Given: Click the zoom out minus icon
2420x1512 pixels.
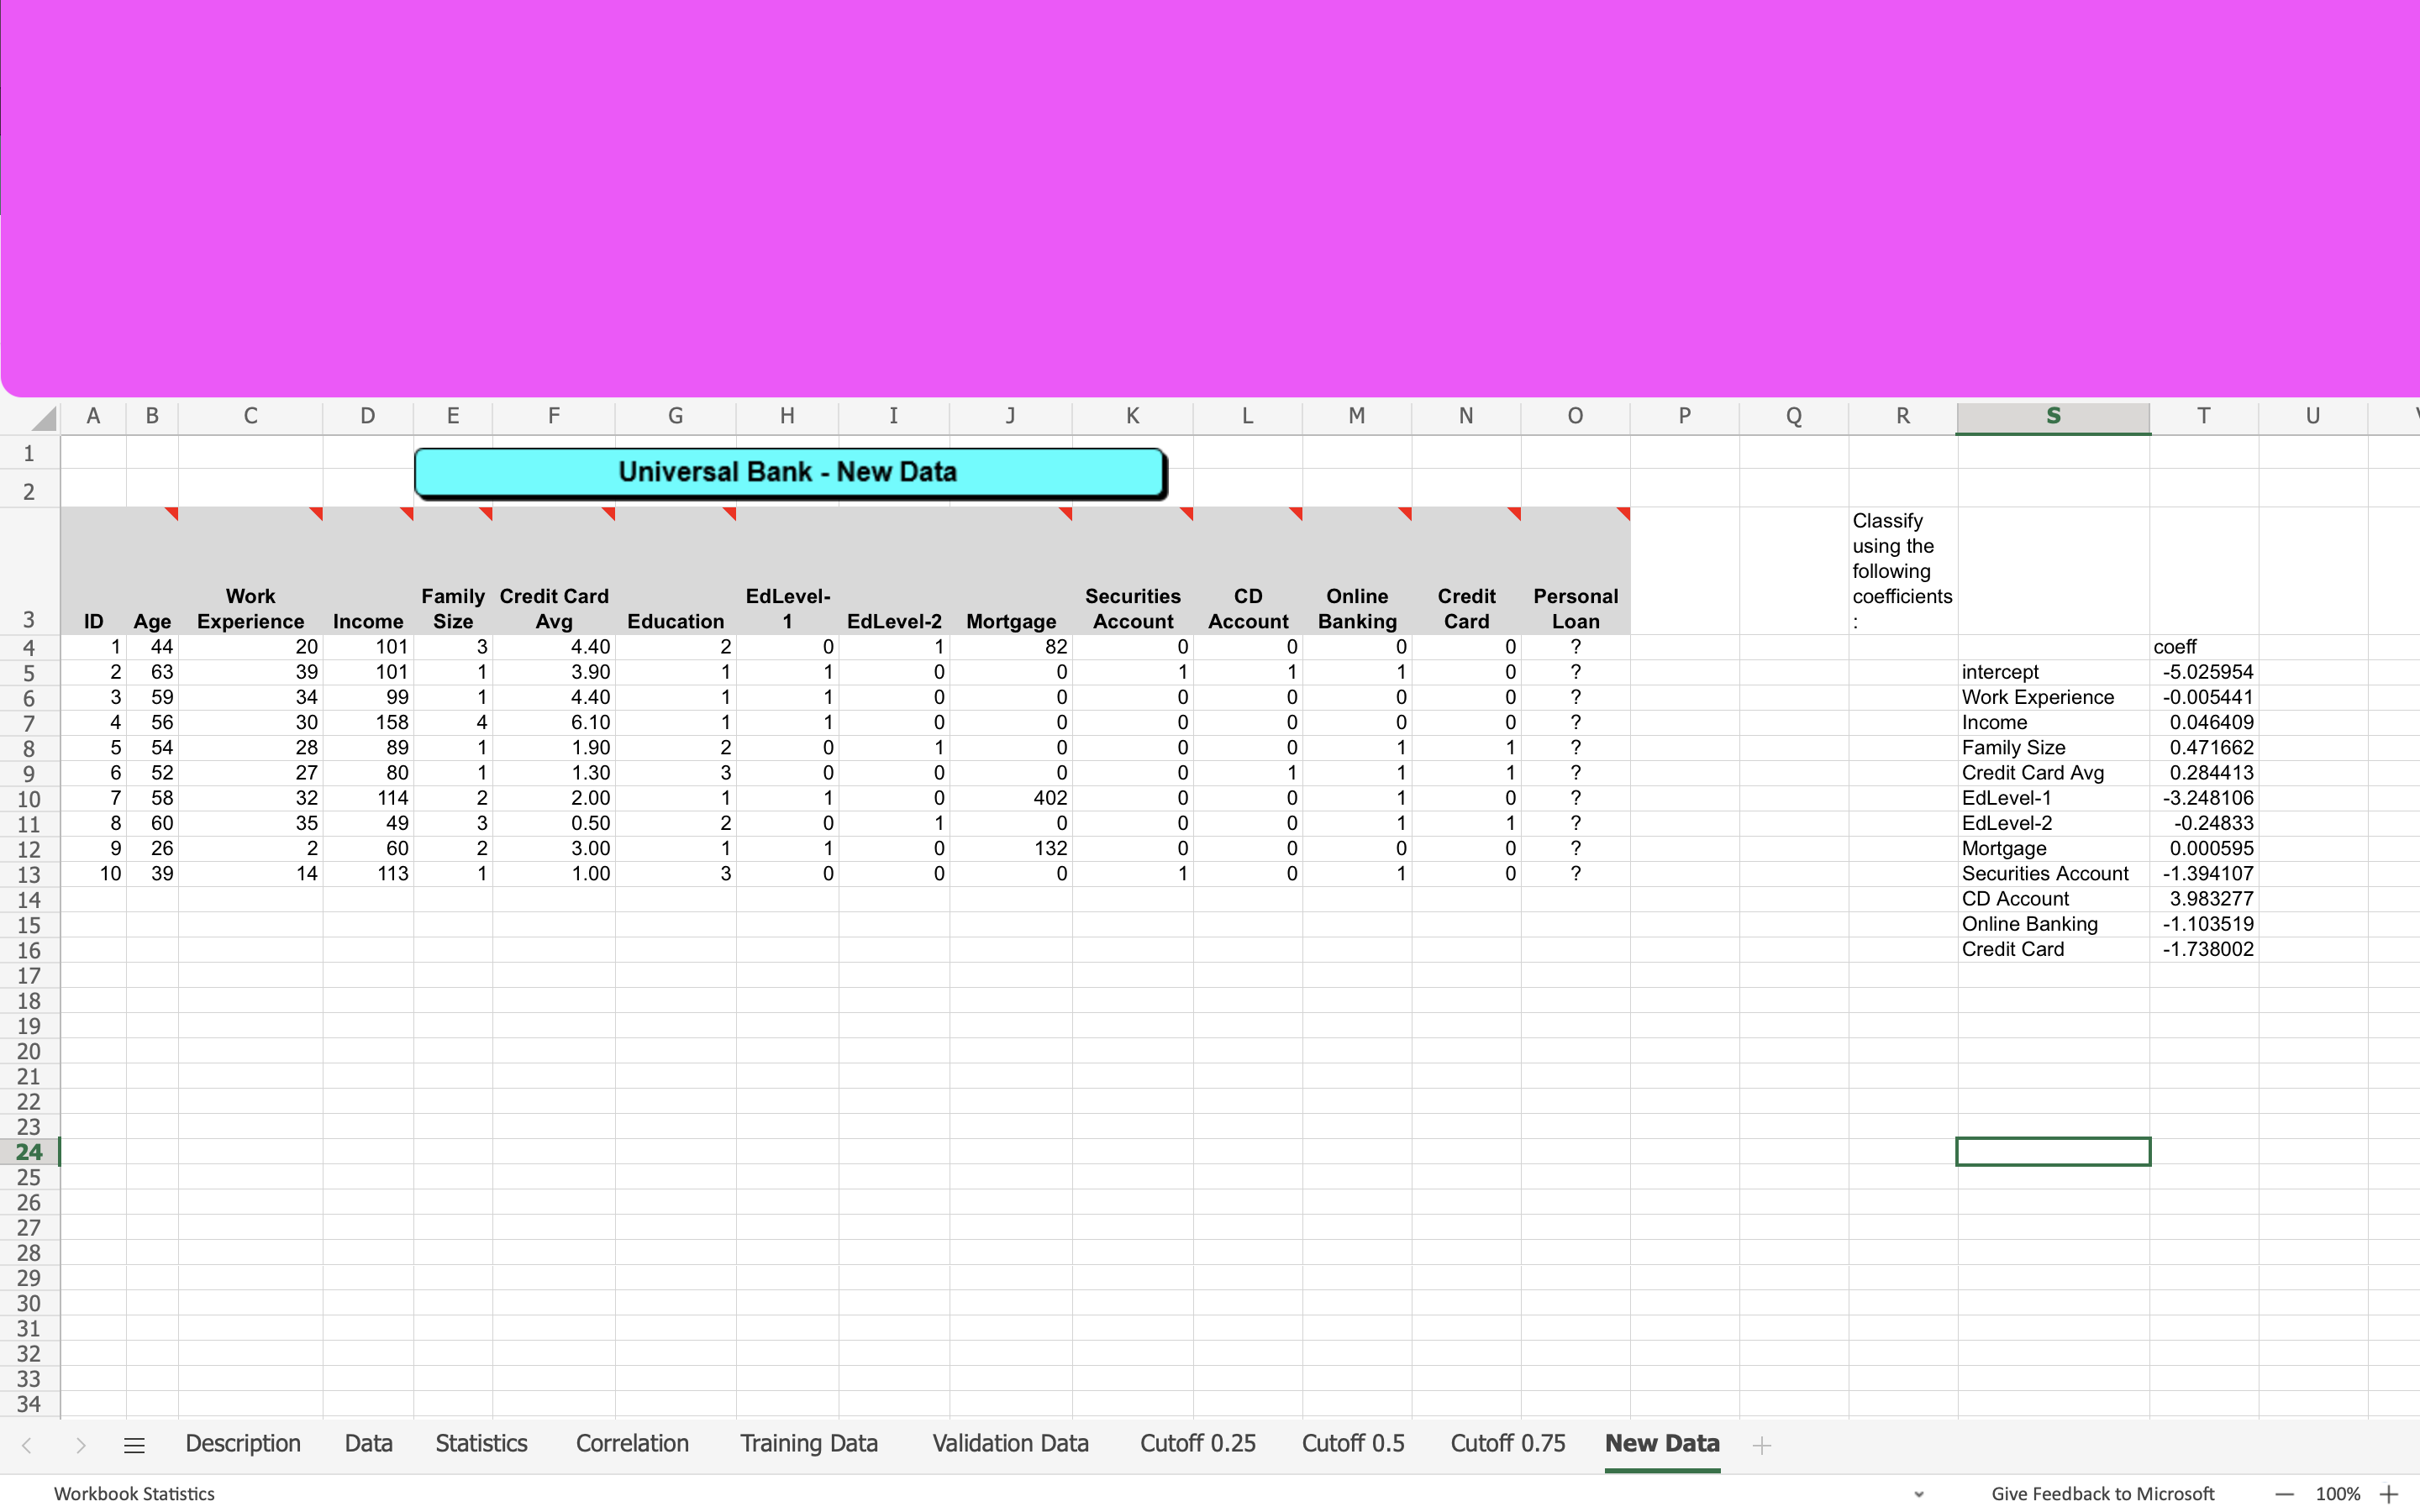Looking at the screenshot, I should (2284, 1494).
